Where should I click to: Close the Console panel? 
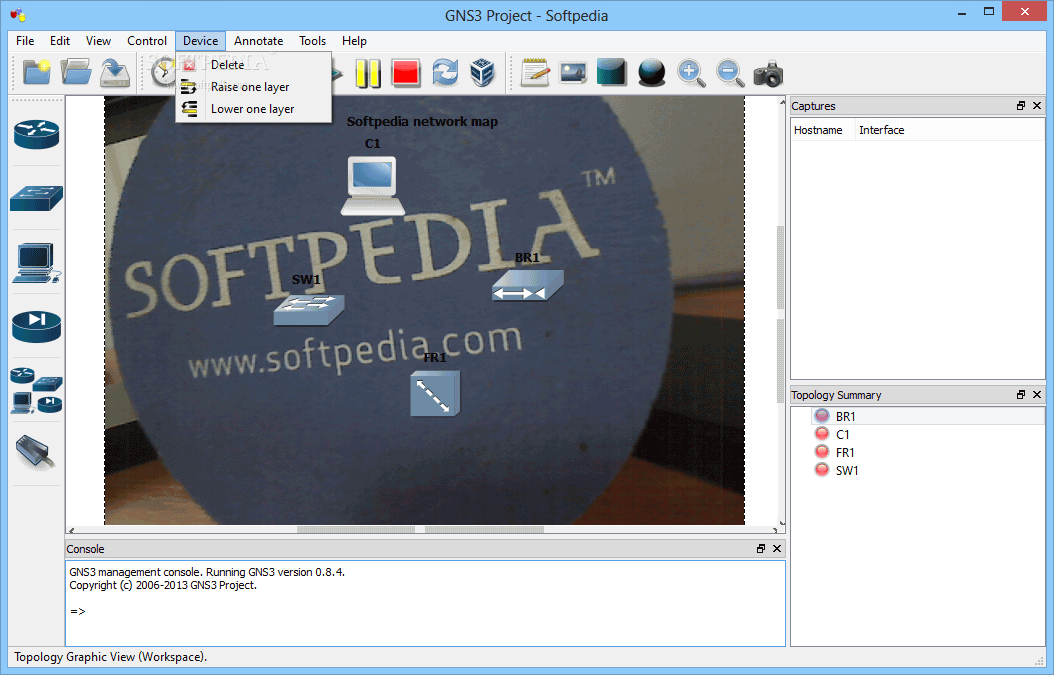[x=776, y=549]
